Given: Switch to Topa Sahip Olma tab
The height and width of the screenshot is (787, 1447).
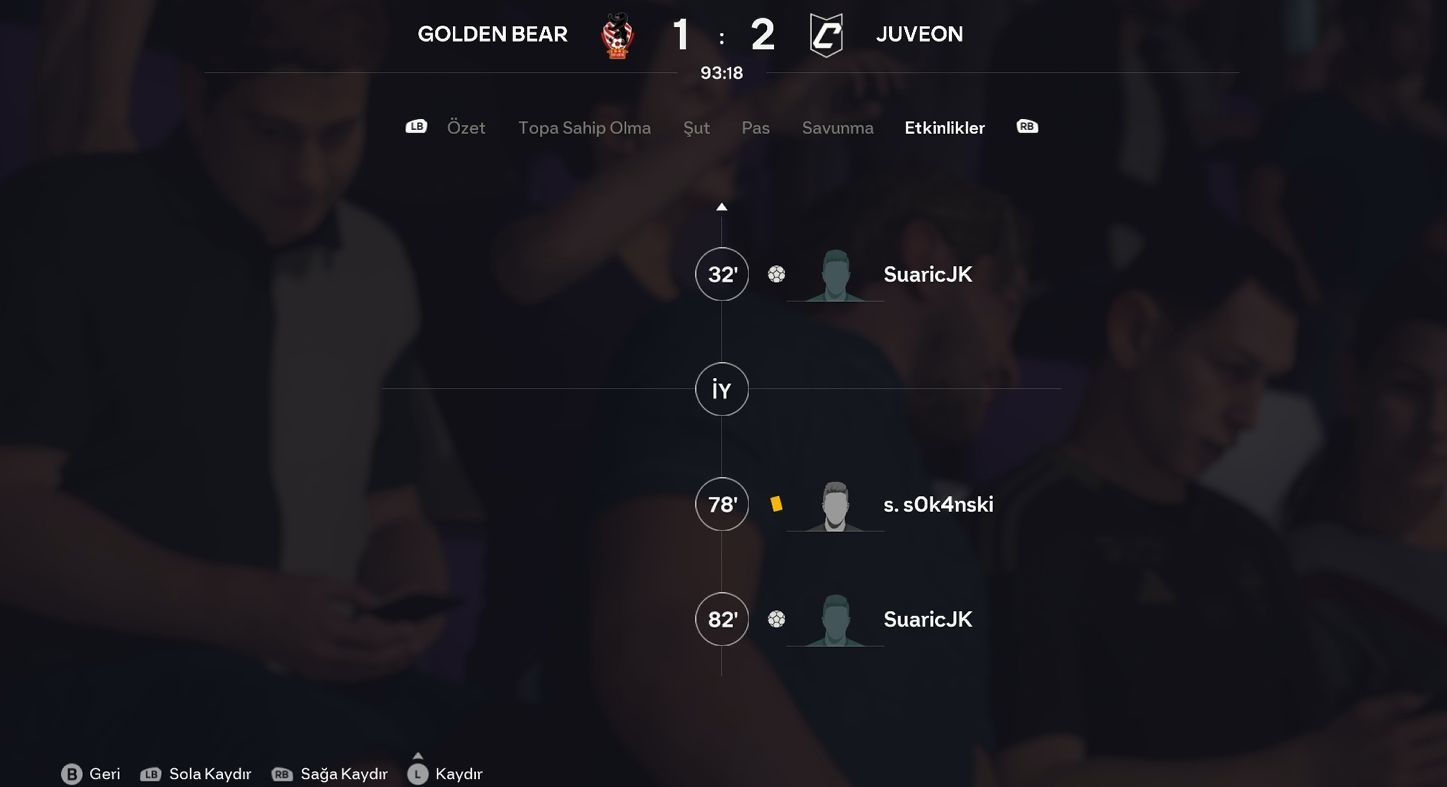Looking at the screenshot, I should [584, 128].
